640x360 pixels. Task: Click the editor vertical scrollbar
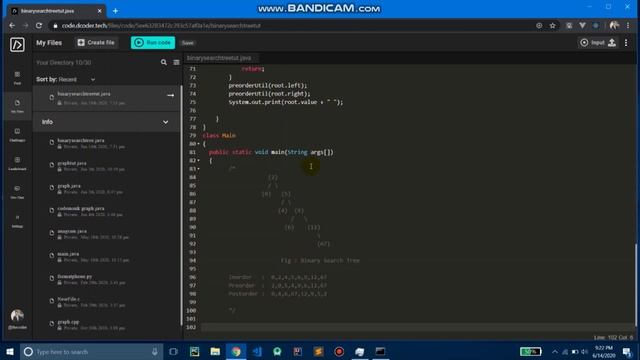pyautogui.click(x=636, y=284)
